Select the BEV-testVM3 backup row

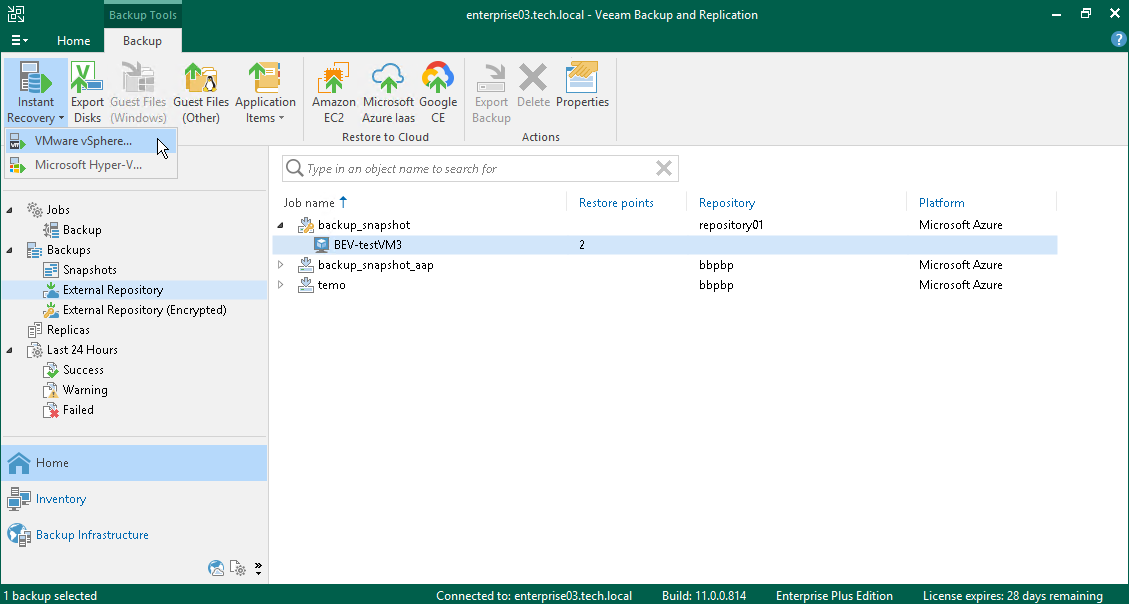coord(665,245)
